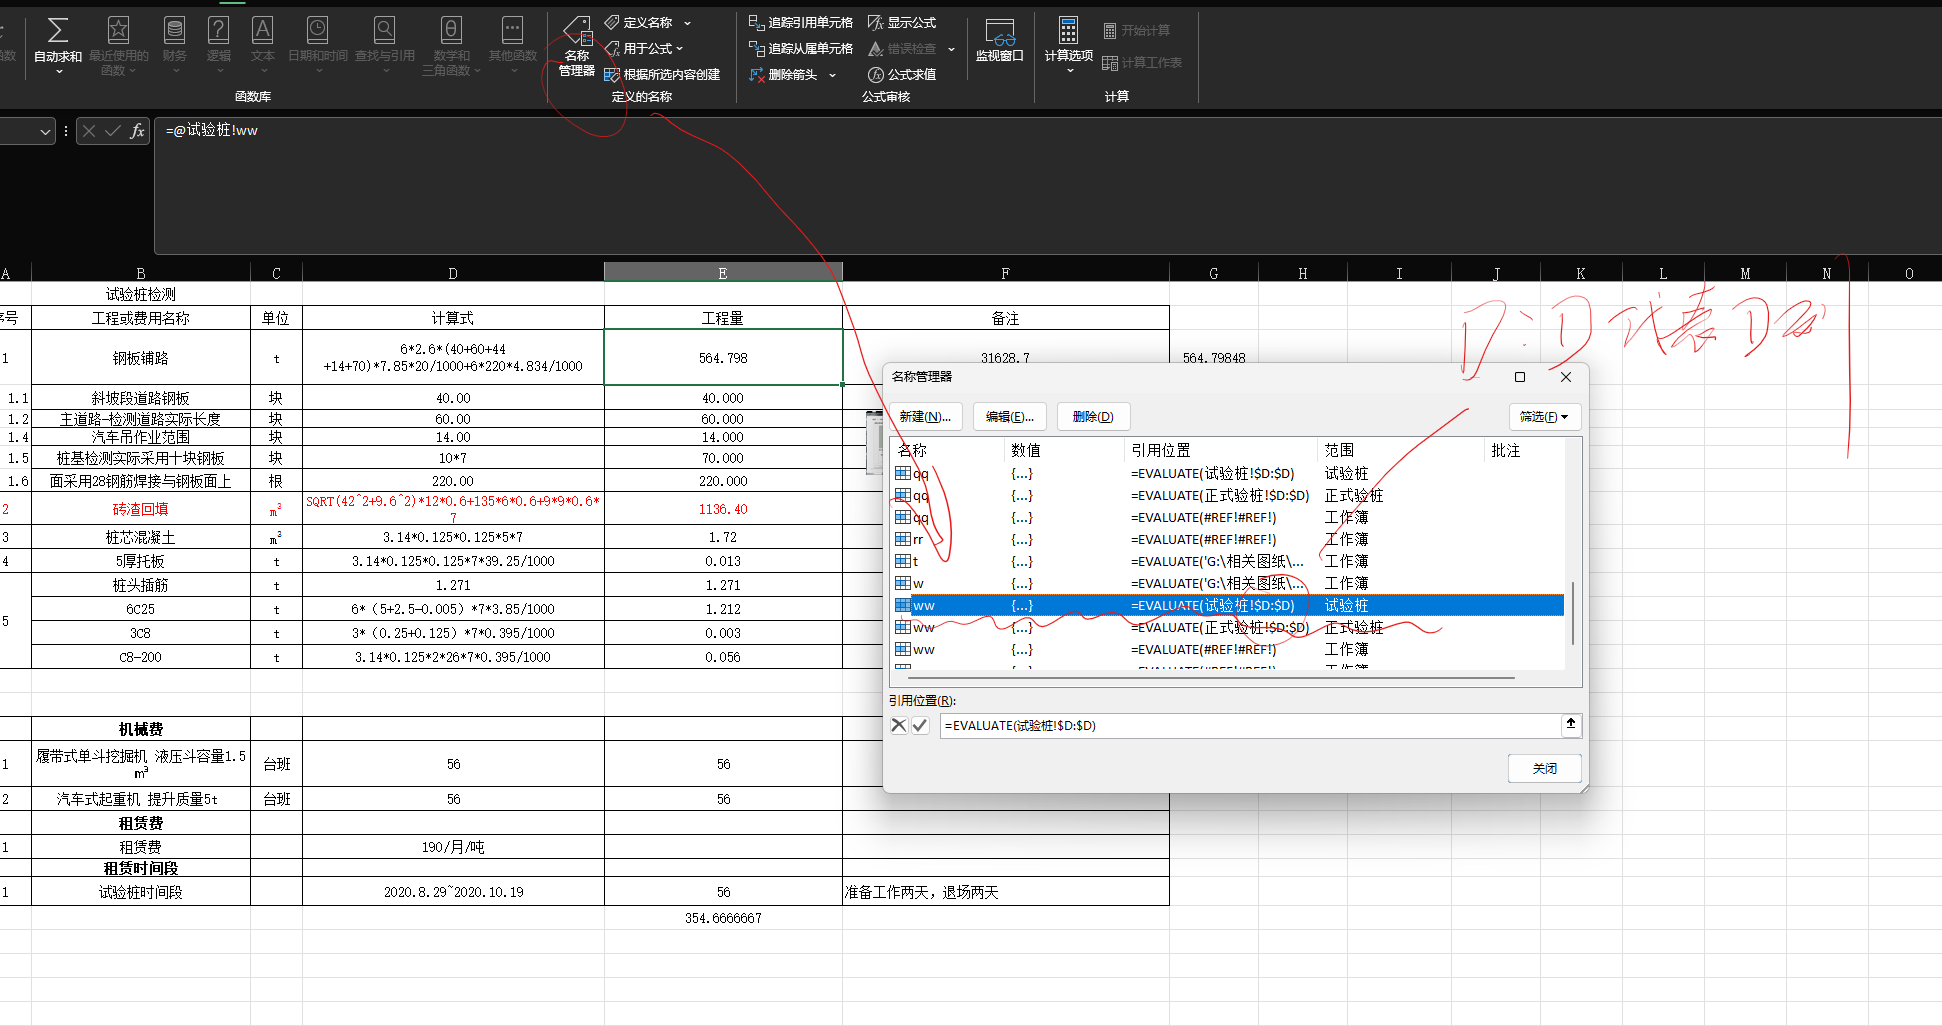Open Recently Used functions (最近使用的函数)
Viewport: 1942px width, 1026px height.
click(118, 45)
